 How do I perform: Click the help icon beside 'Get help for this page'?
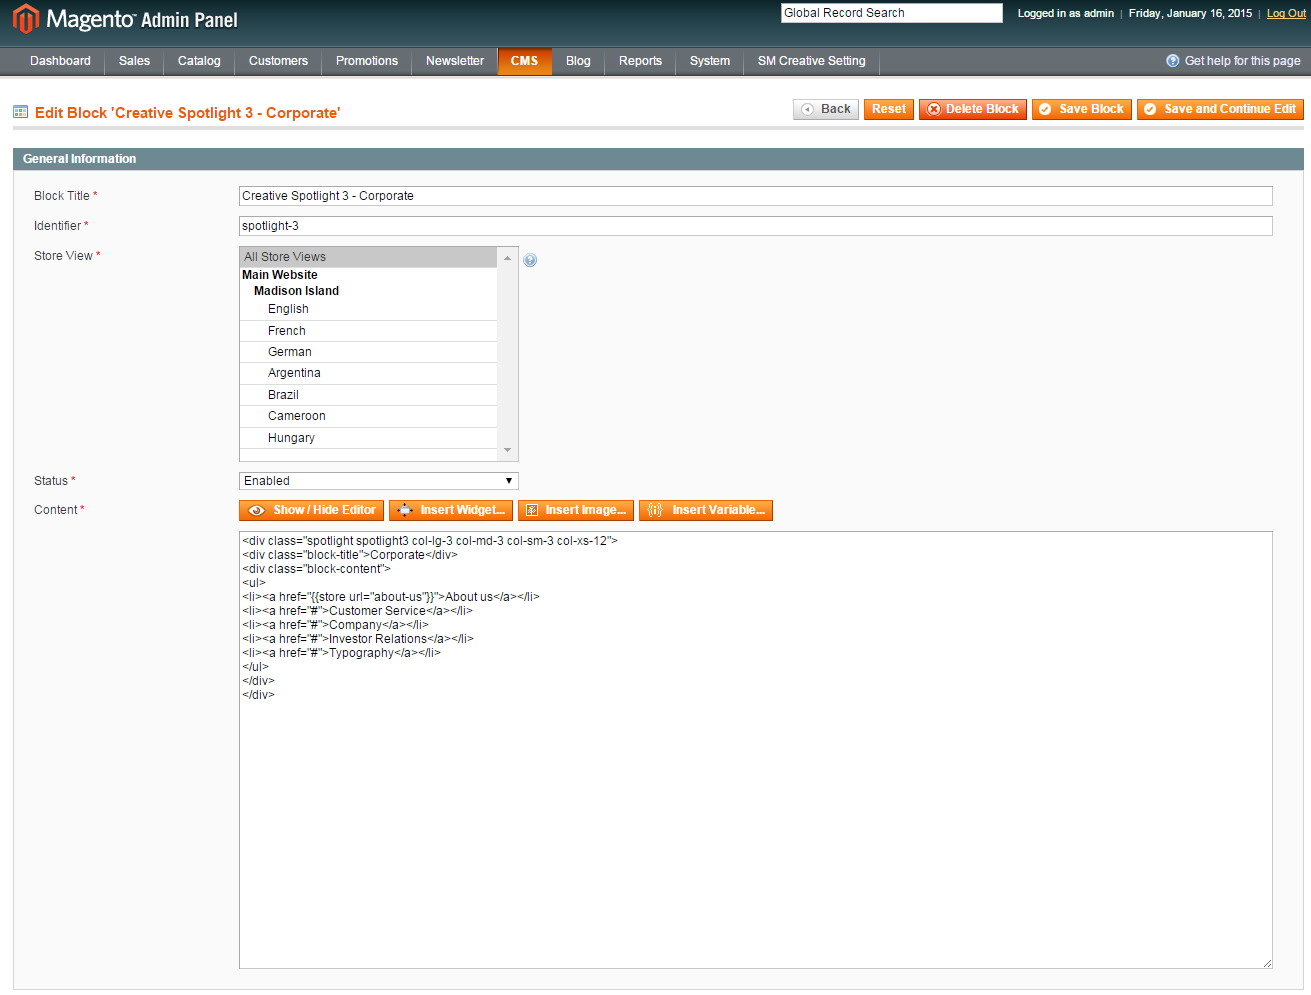click(x=1173, y=61)
